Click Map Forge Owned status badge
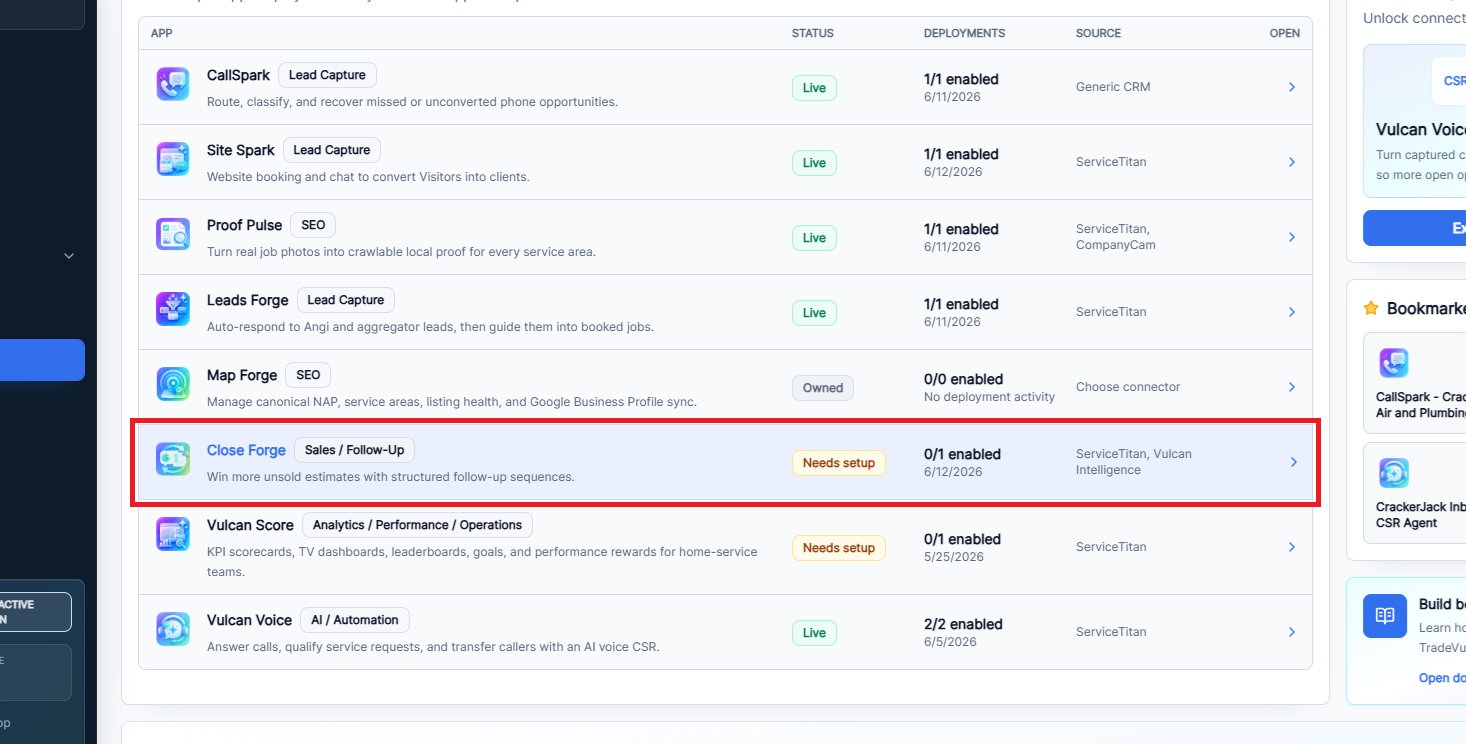Image resolution: width=1466 pixels, height=744 pixels. [823, 388]
